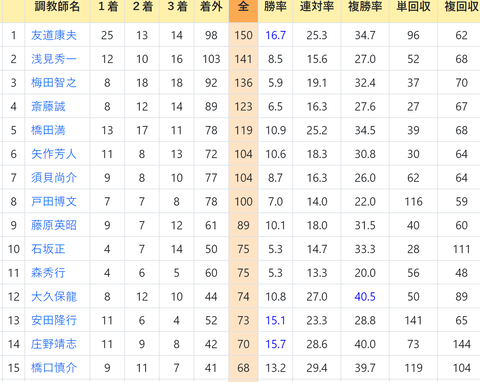Image resolution: width=480 pixels, height=382 pixels.
Task: Open trainer 矢作芳人 link
Action: [x=54, y=154]
